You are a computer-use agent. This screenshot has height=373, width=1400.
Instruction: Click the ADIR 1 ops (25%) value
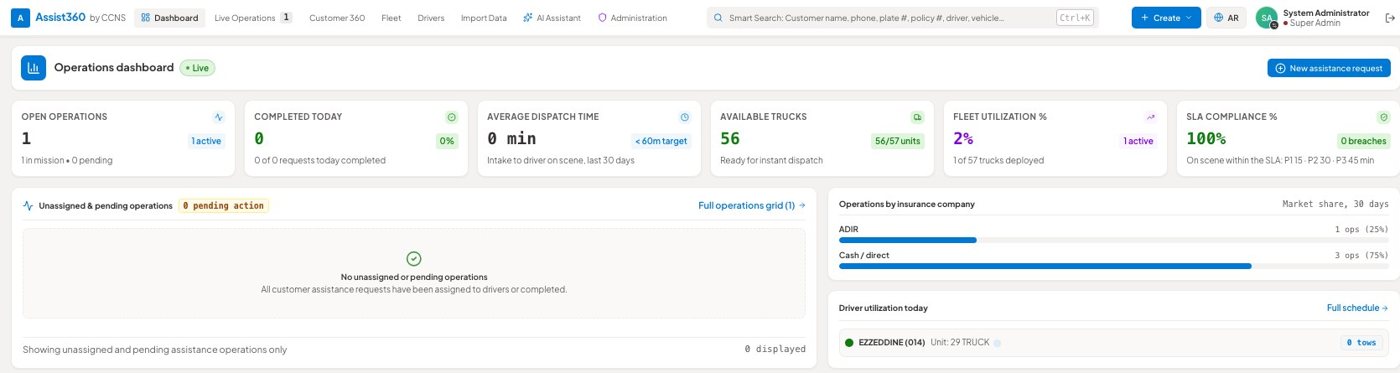[x=1361, y=229]
